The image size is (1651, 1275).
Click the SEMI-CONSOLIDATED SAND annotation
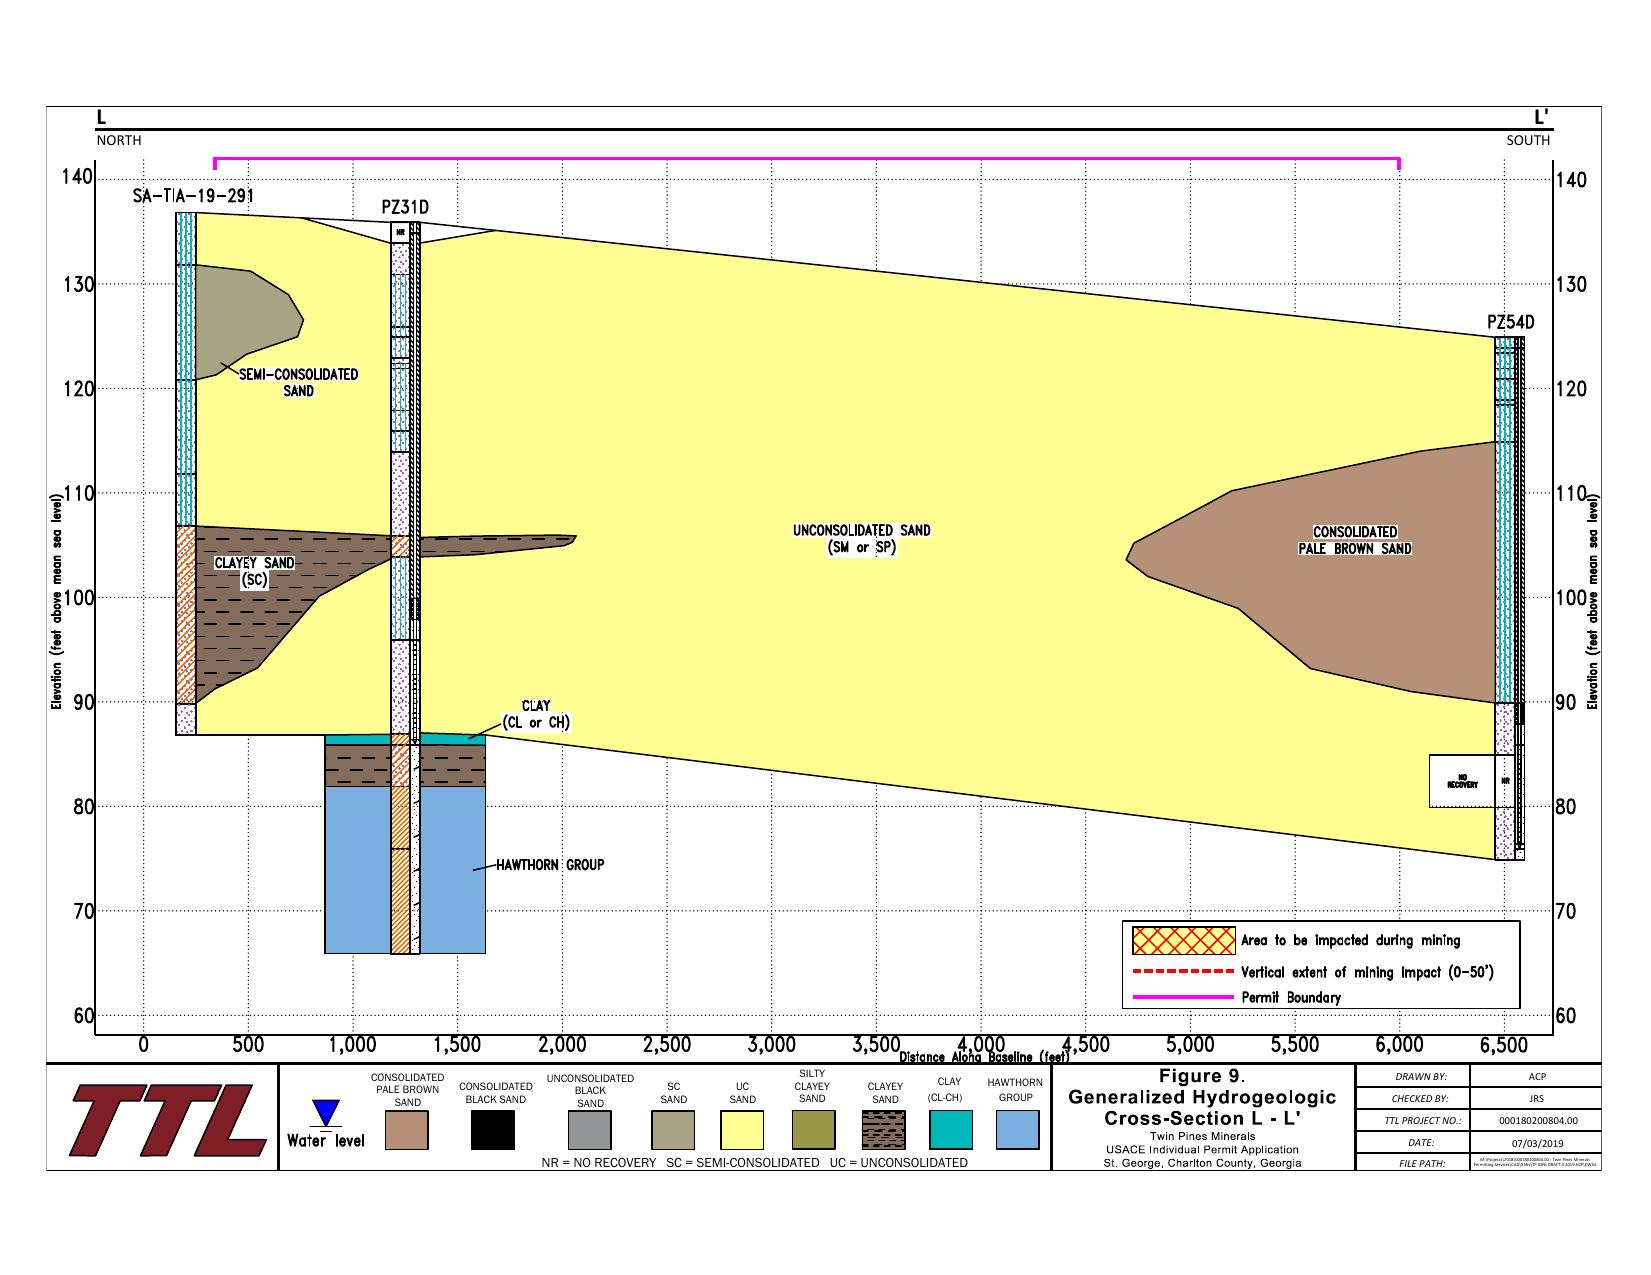point(298,383)
